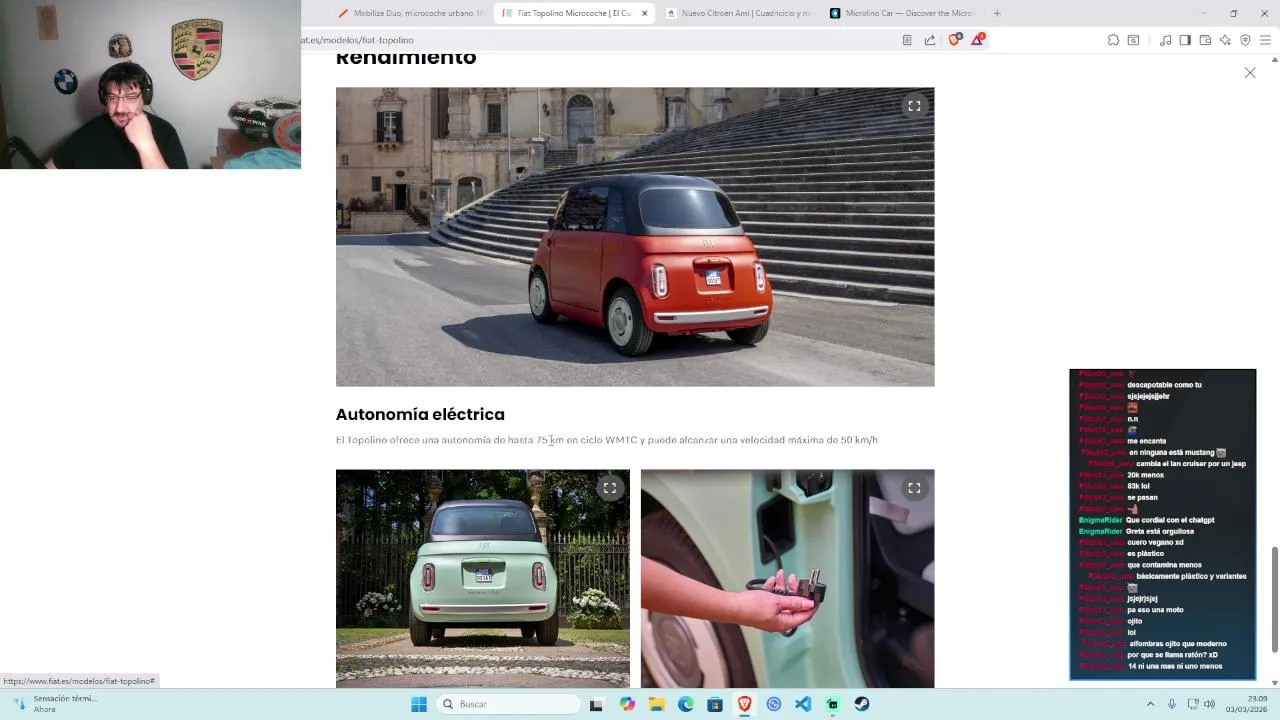Open File Explorer from the taskbar

(656, 704)
